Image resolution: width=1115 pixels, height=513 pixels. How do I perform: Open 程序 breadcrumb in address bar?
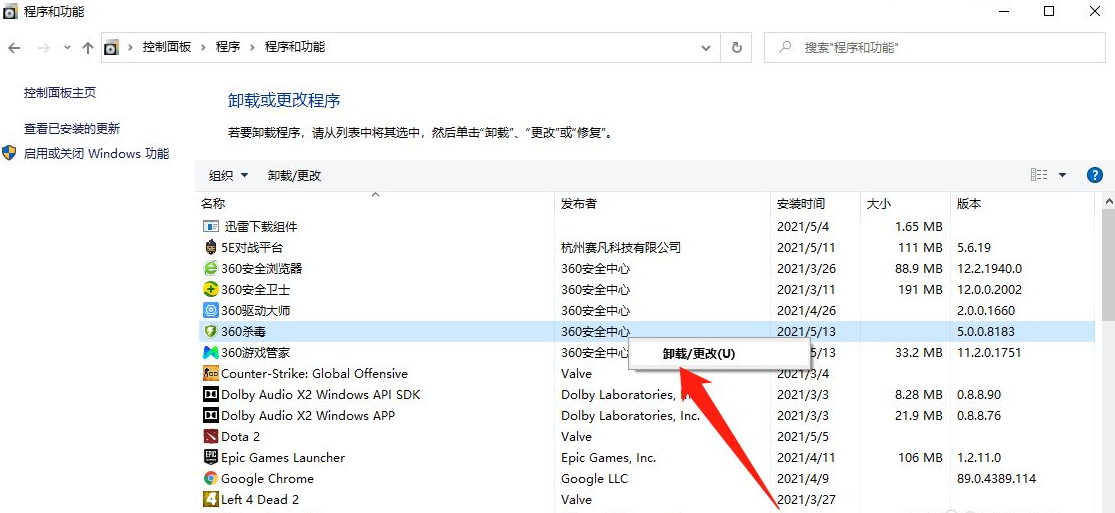click(228, 47)
